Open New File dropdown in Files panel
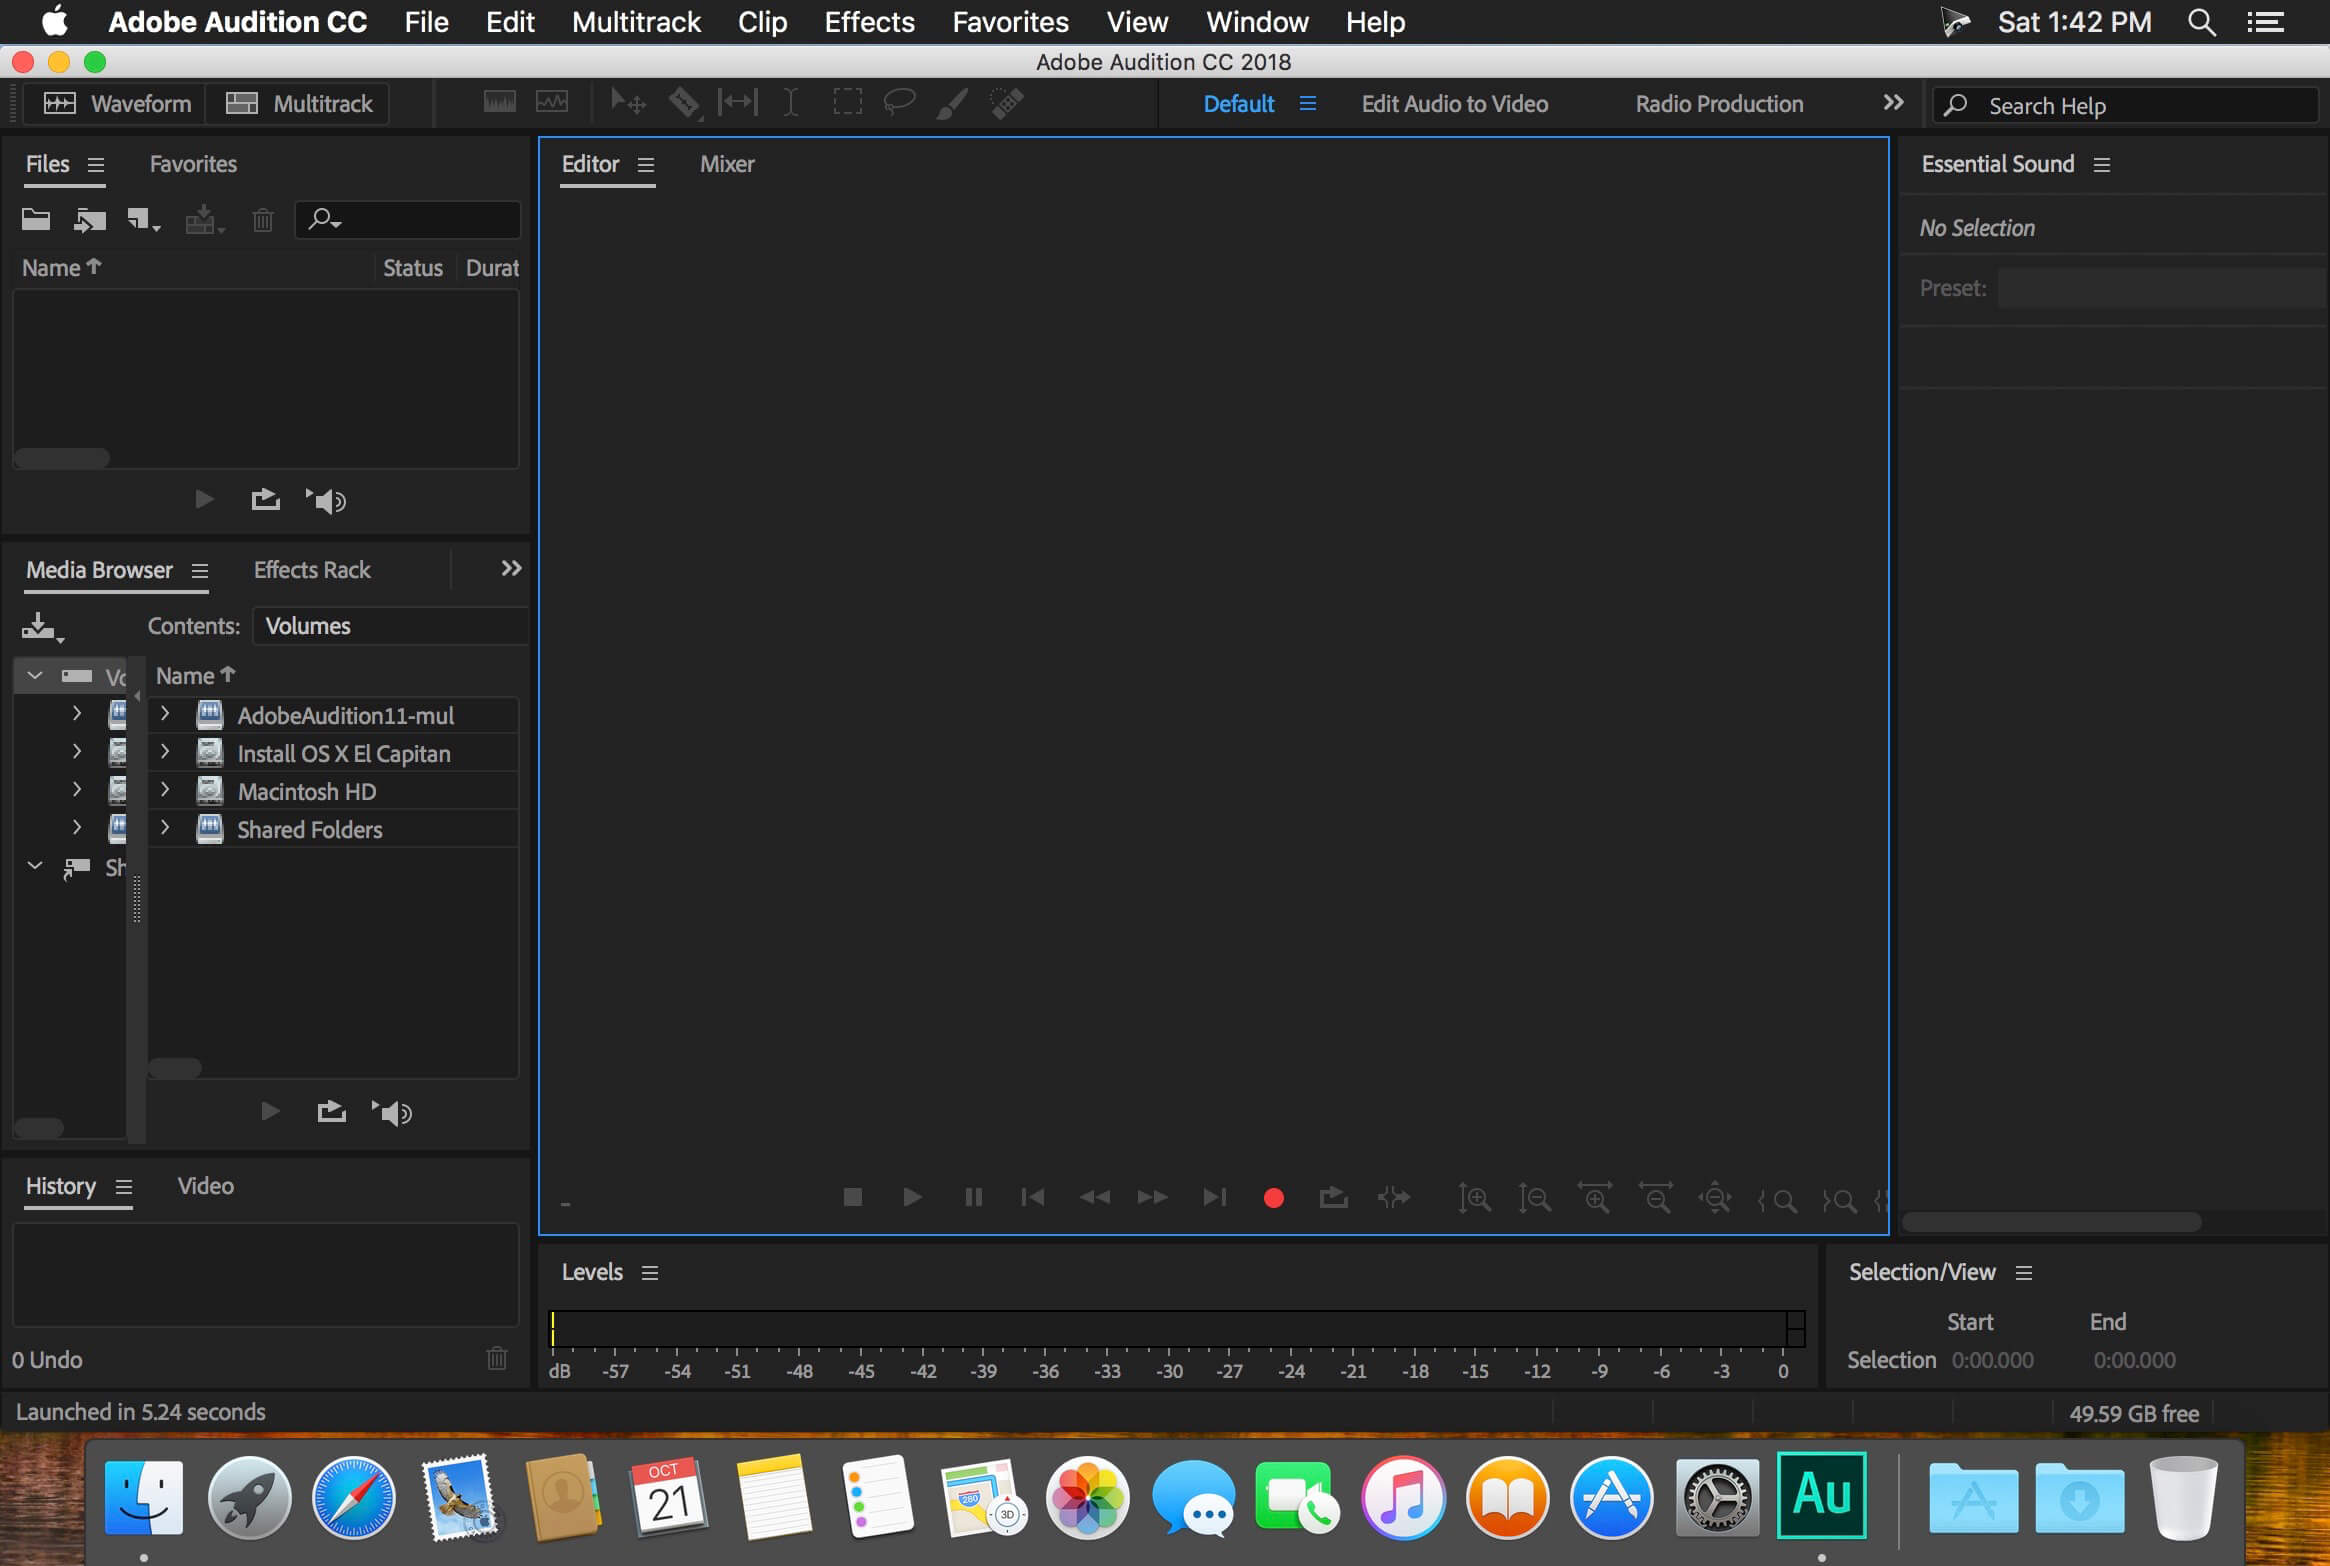The image size is (2330, 1566). (144, 220)
